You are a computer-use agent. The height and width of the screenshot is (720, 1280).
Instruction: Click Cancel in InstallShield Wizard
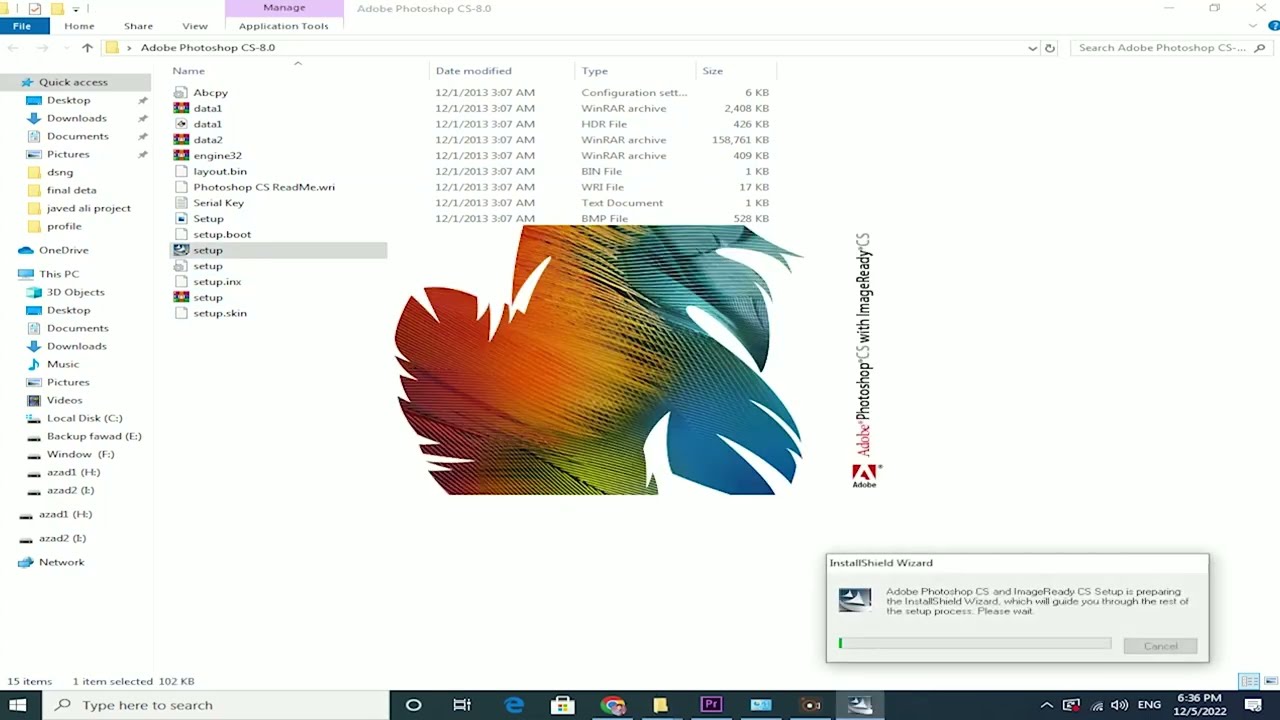(1160, 646)
